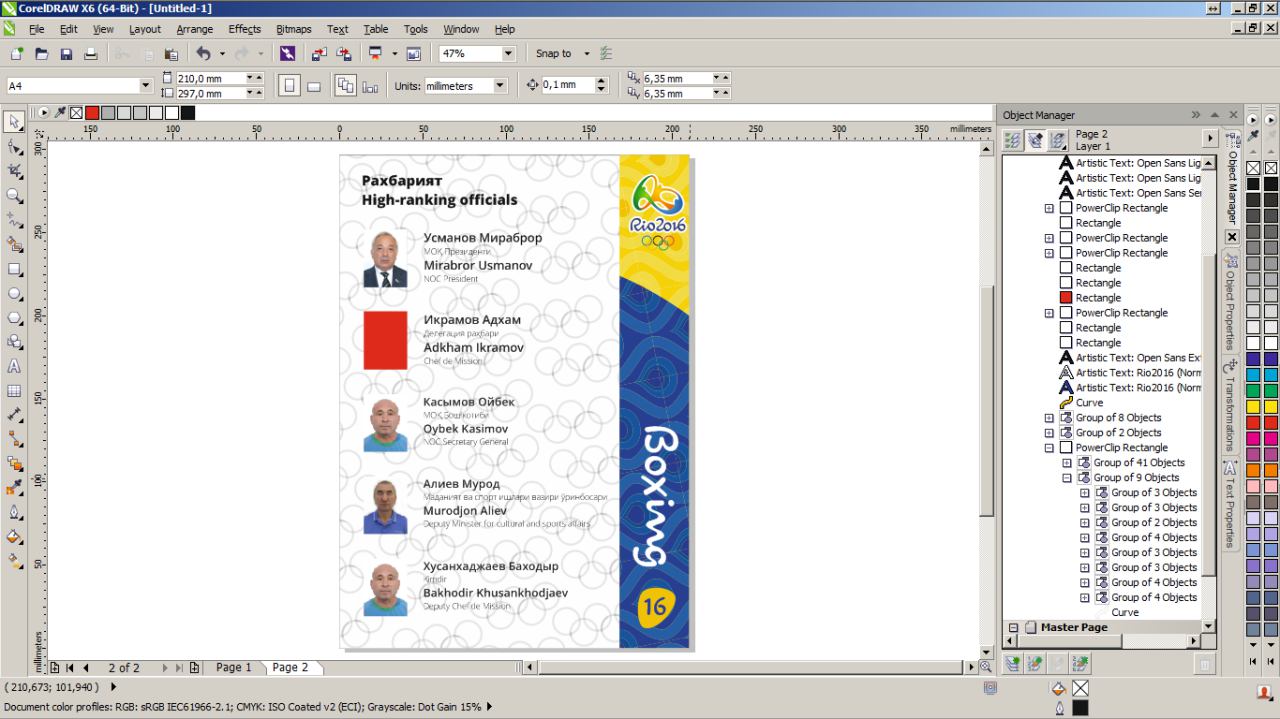Click the Export icon
Image resolution: width=1280 pixels, height=719 pixels.
(344, 53)
